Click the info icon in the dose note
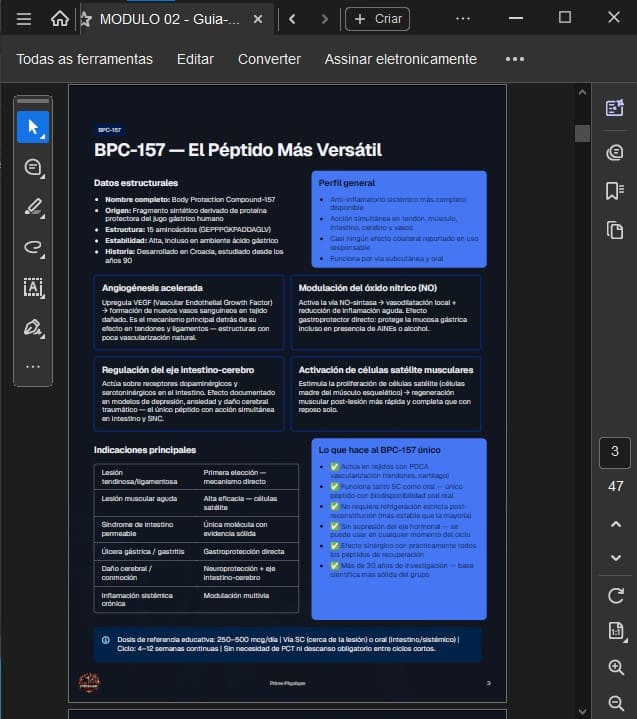 [x=105, y=640]
